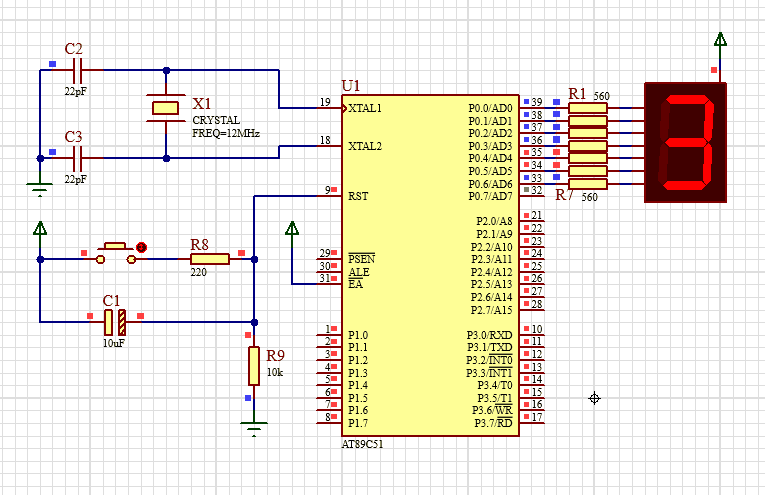Select resistor R9 body

tap(254, 366)
